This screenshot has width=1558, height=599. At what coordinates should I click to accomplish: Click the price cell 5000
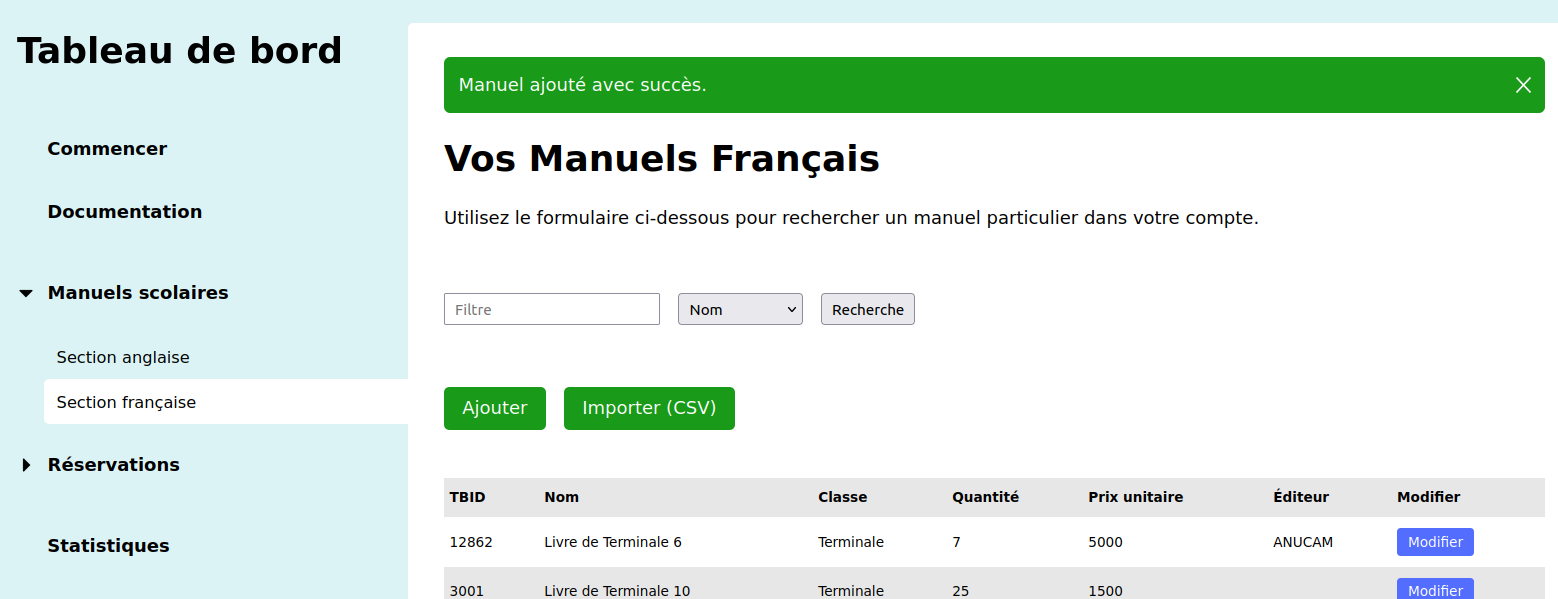(1105, 542)
